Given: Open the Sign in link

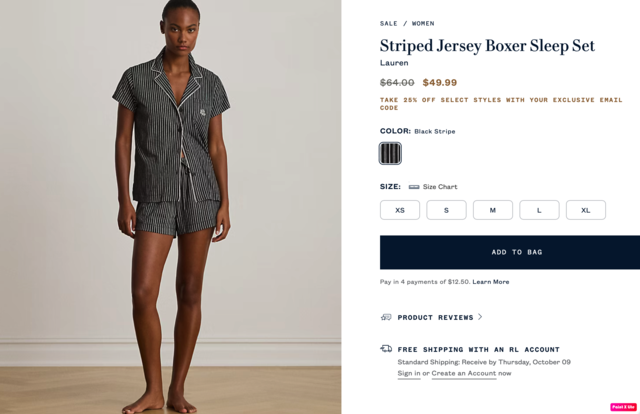Looking at the screenshot, I should point(409,373).
